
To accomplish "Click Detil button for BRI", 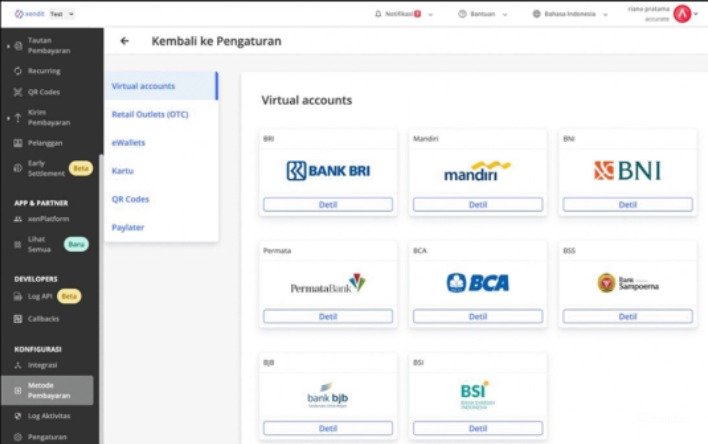I will 328,205.
